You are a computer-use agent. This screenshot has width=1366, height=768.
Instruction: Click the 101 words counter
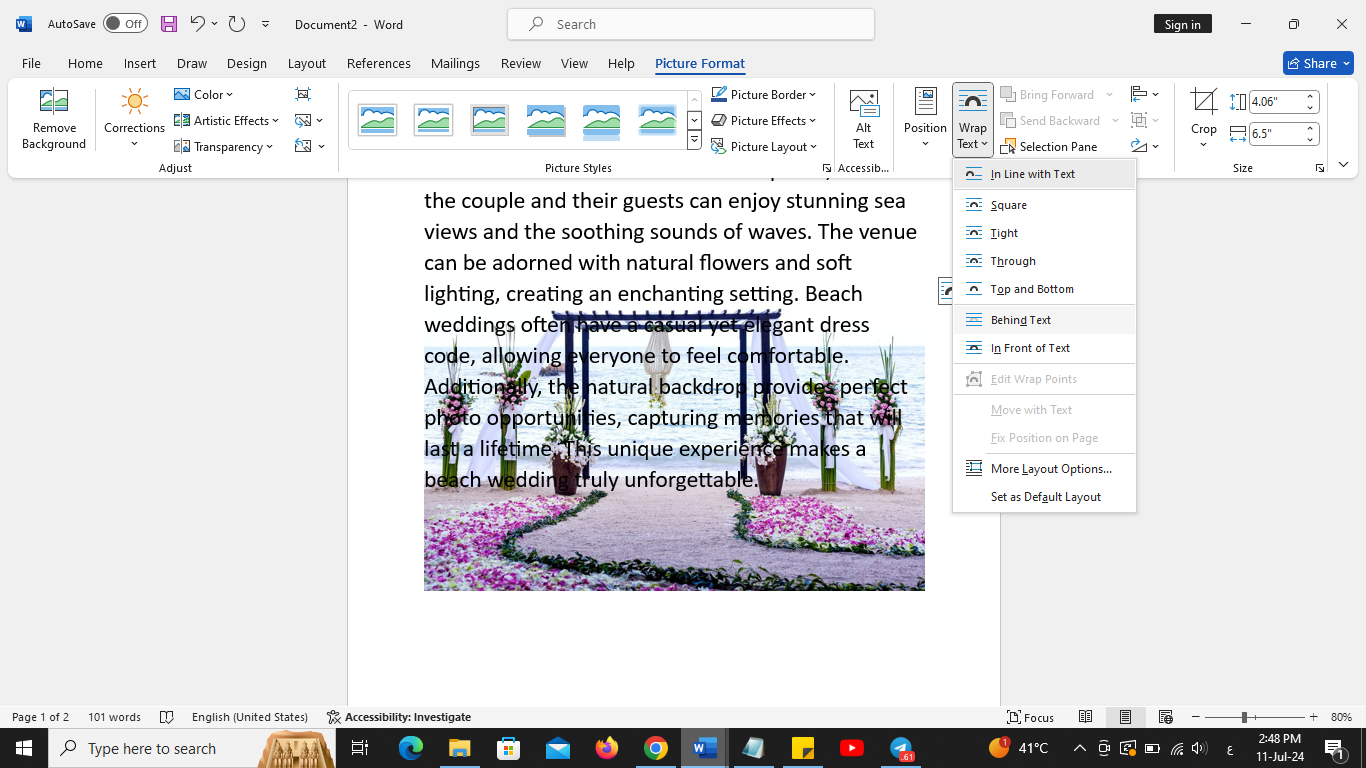point(114,717)
